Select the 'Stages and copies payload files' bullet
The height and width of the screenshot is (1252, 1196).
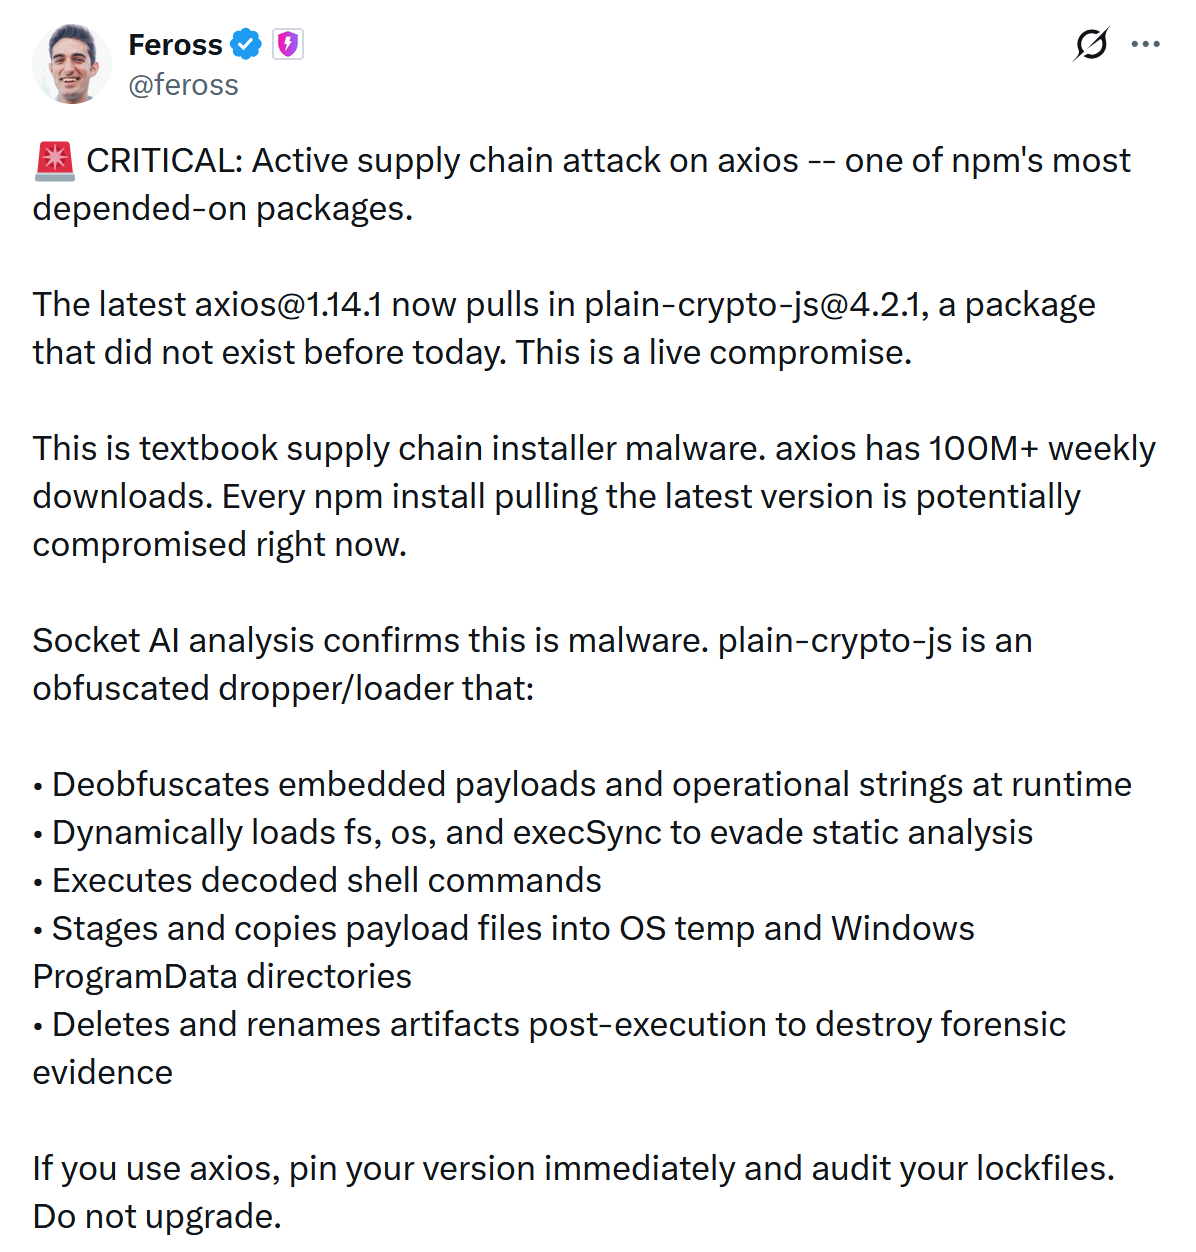[x=512, y=929]
